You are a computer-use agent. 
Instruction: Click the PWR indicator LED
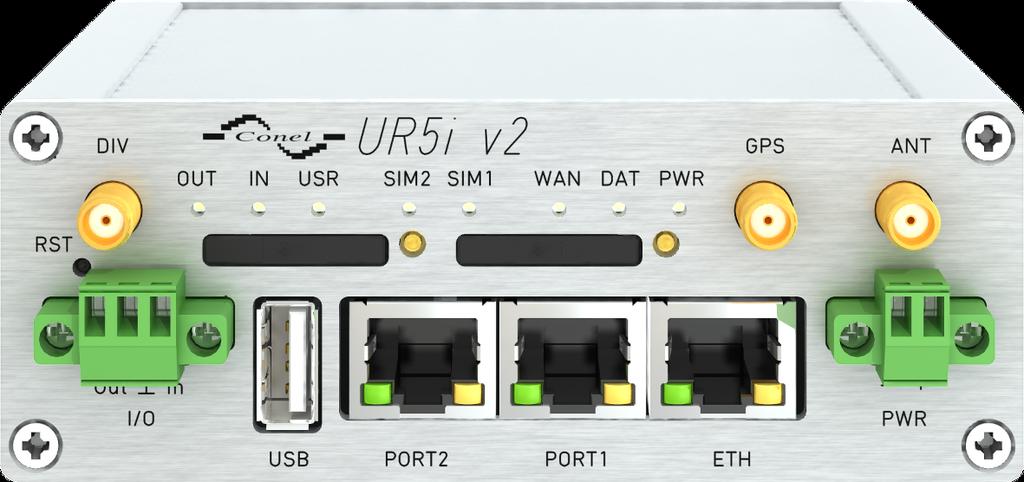point(679,209)
